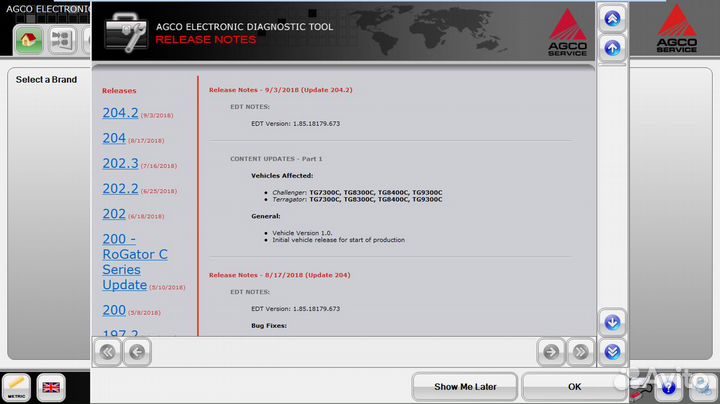Go to first page double-left arrow
Screen dimensions: 720x404
[107, 352]
